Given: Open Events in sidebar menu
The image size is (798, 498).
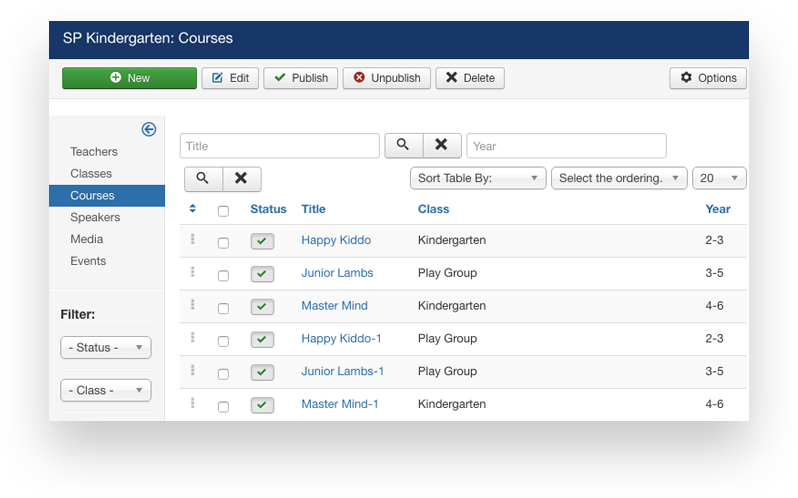Looking at the screenshot, I should [x=88, y=261].
